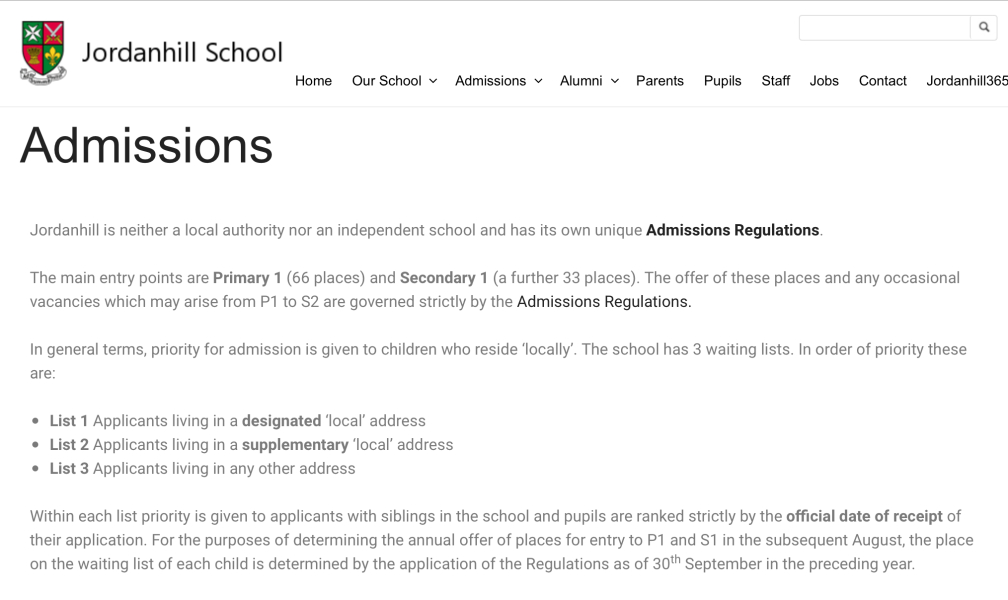This screenshot has height=600, width=1008.
Task: Open the Our School dropdown
Action: [x=388, y=81]
